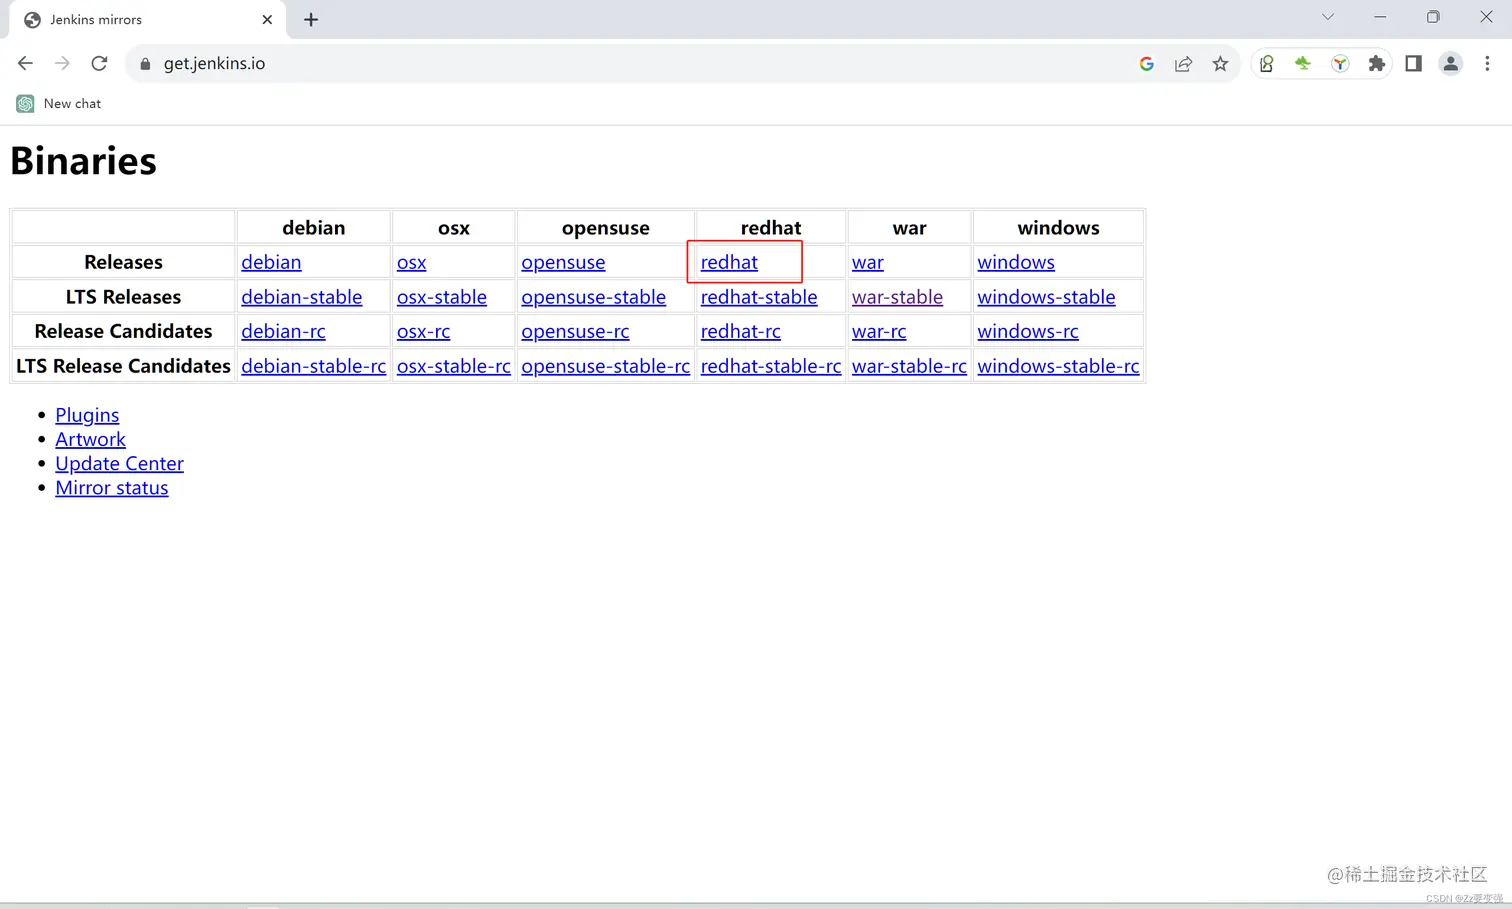Open the Mirror status link
This screenshot has height=909, width=1512.
[112, 488]
